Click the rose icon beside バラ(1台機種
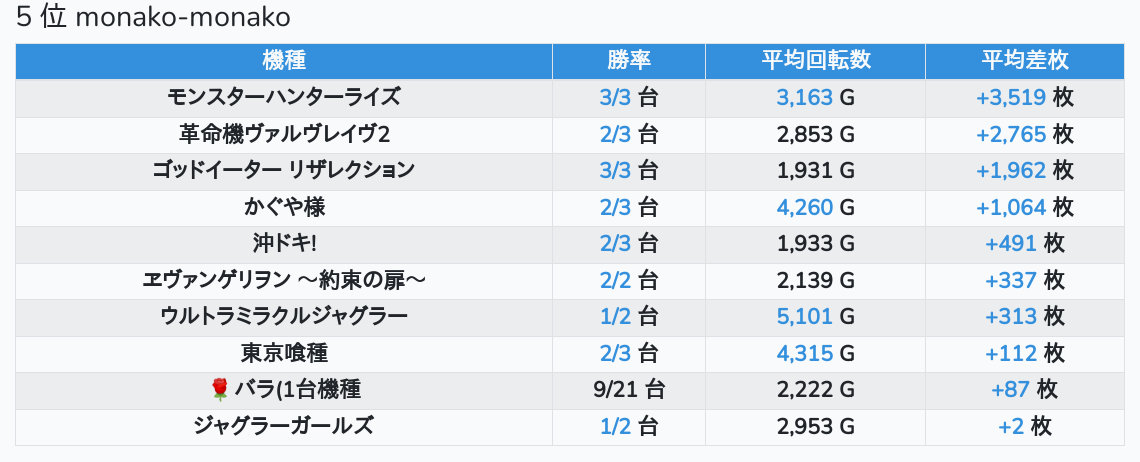This screenshot has width=1140, height=462. (220, 390)
